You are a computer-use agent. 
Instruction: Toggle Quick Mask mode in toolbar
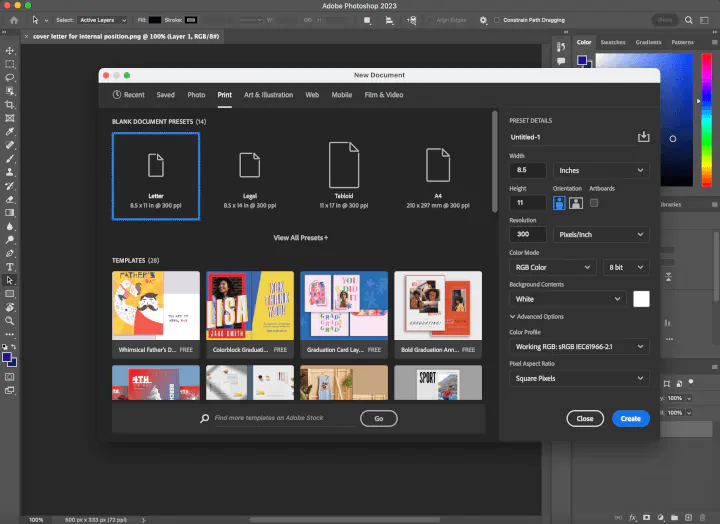10,377
